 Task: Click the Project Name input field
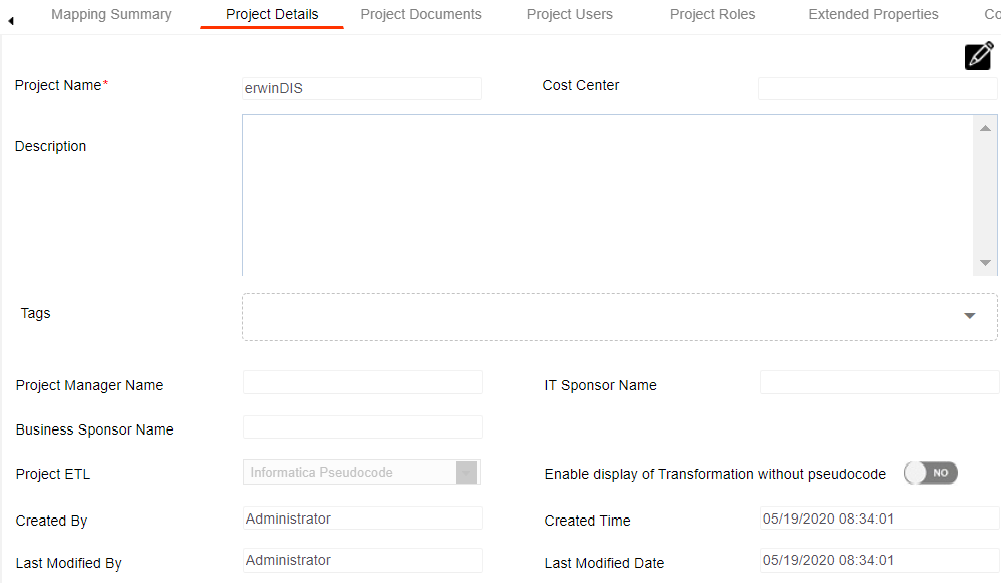[361, 88]
